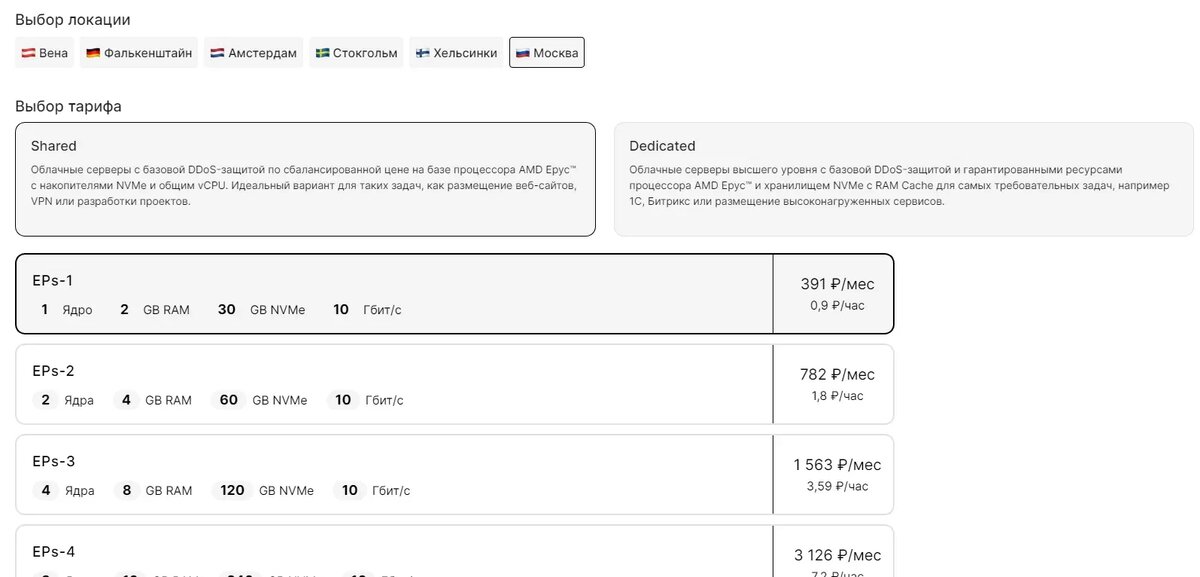Click the Выбор тарифа heading
Screen dimensions: 1200x577
click(68, 106)
